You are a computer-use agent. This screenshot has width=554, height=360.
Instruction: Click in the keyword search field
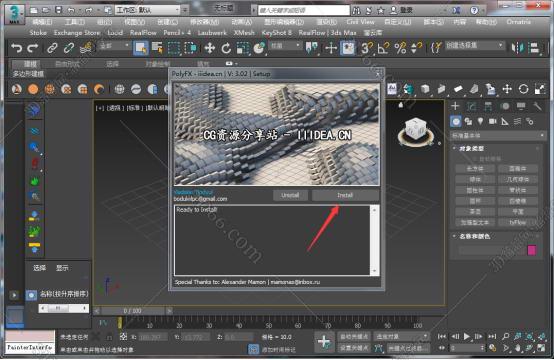pyautogui.click(x=303, y=10)
